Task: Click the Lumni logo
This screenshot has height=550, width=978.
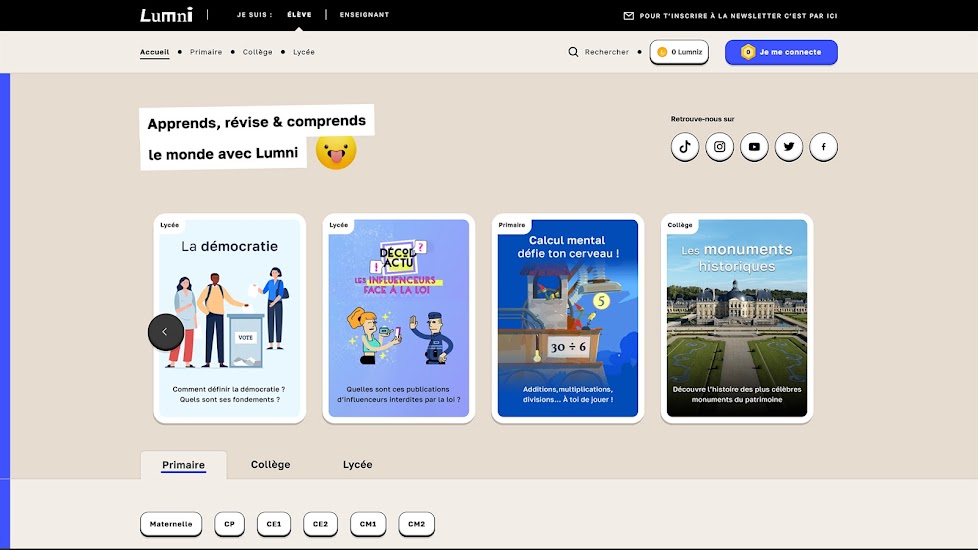Action: pyautogui.click(x=166, y=15)
